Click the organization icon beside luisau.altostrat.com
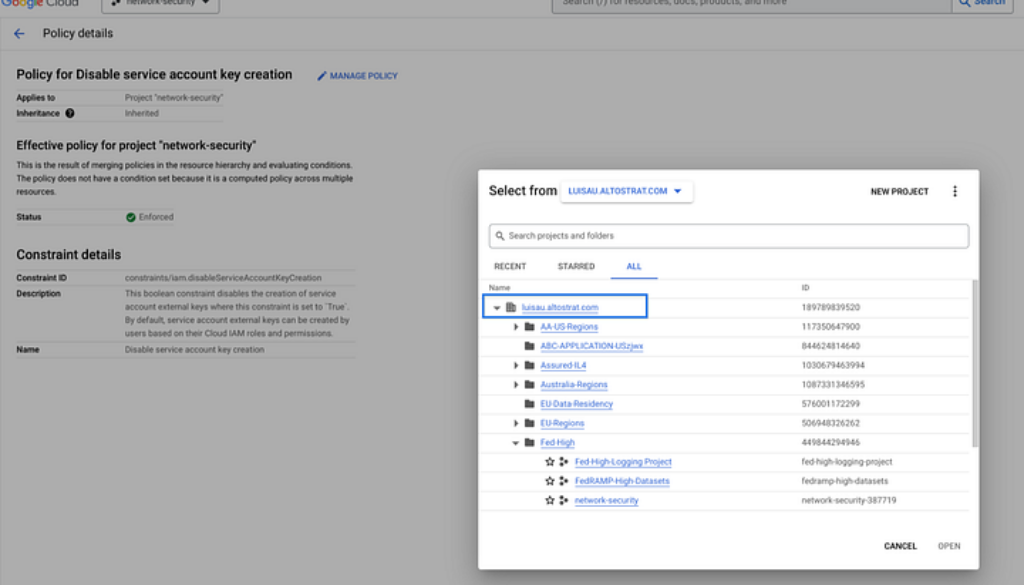Image resolution: width=1024 pixels, height=585 pixels. (511, 307)
